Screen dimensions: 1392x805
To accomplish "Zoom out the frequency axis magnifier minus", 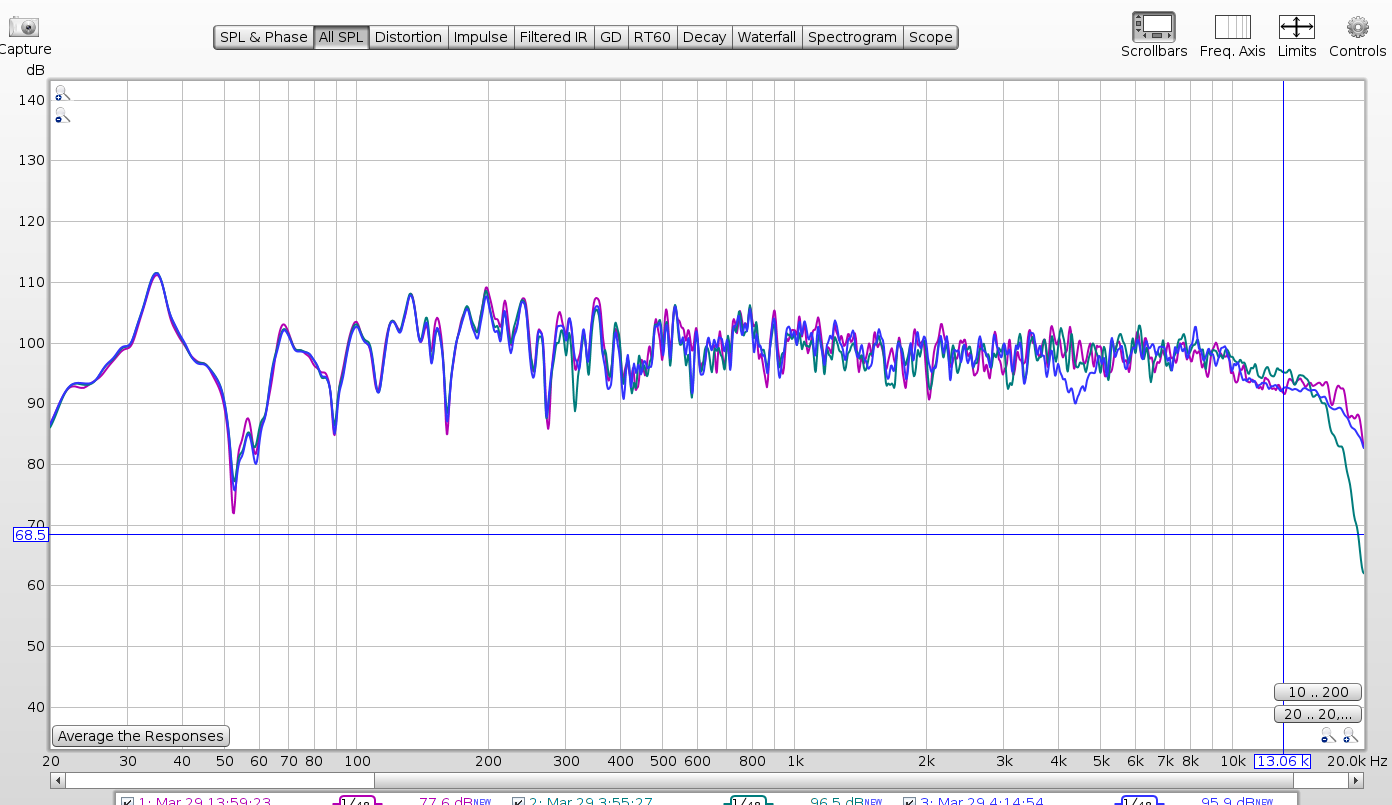I will (1327, 736).
